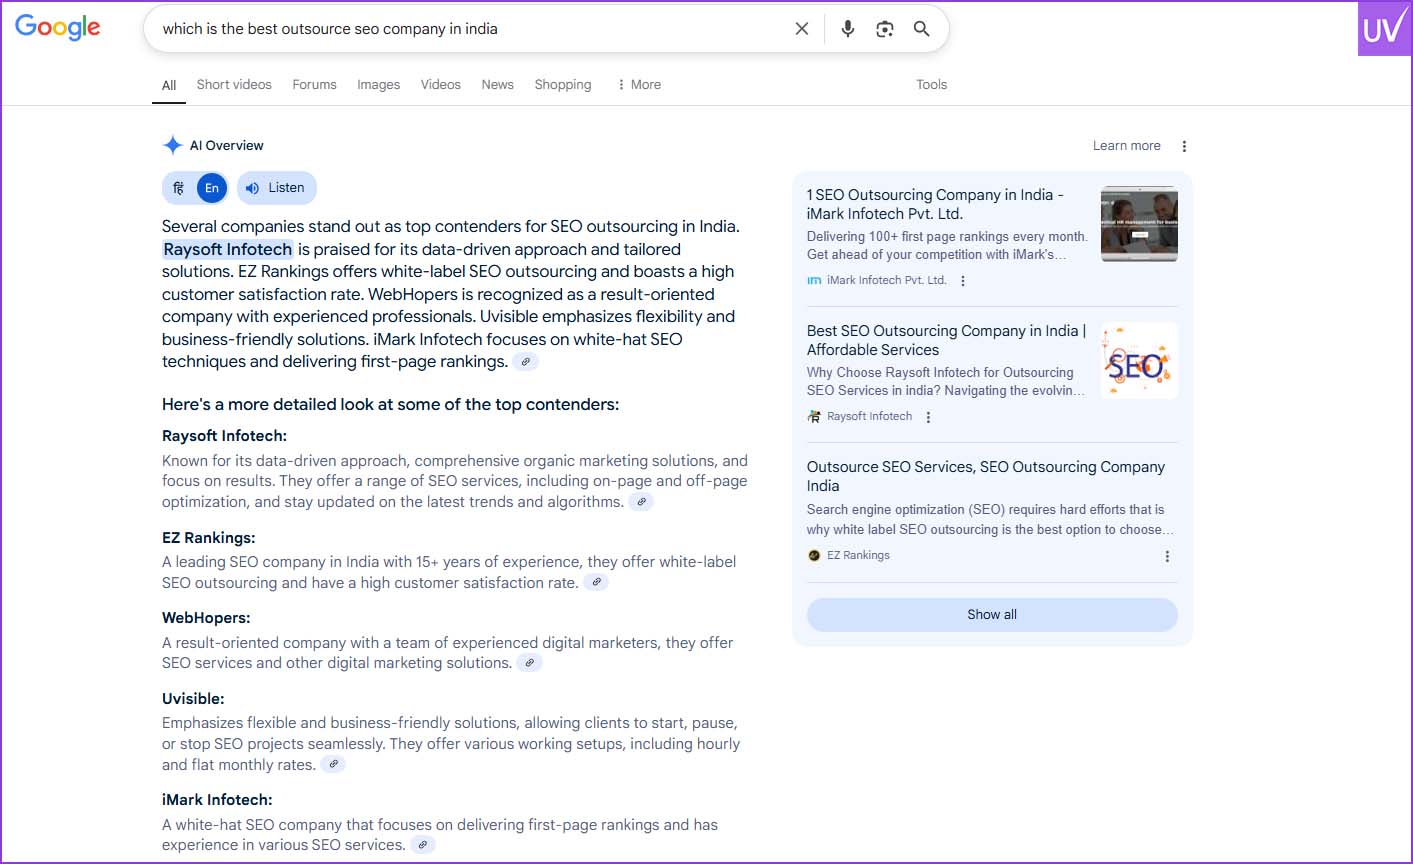
Task: Click the 'EZ Rankings' source name label
Action: [858, 556]
